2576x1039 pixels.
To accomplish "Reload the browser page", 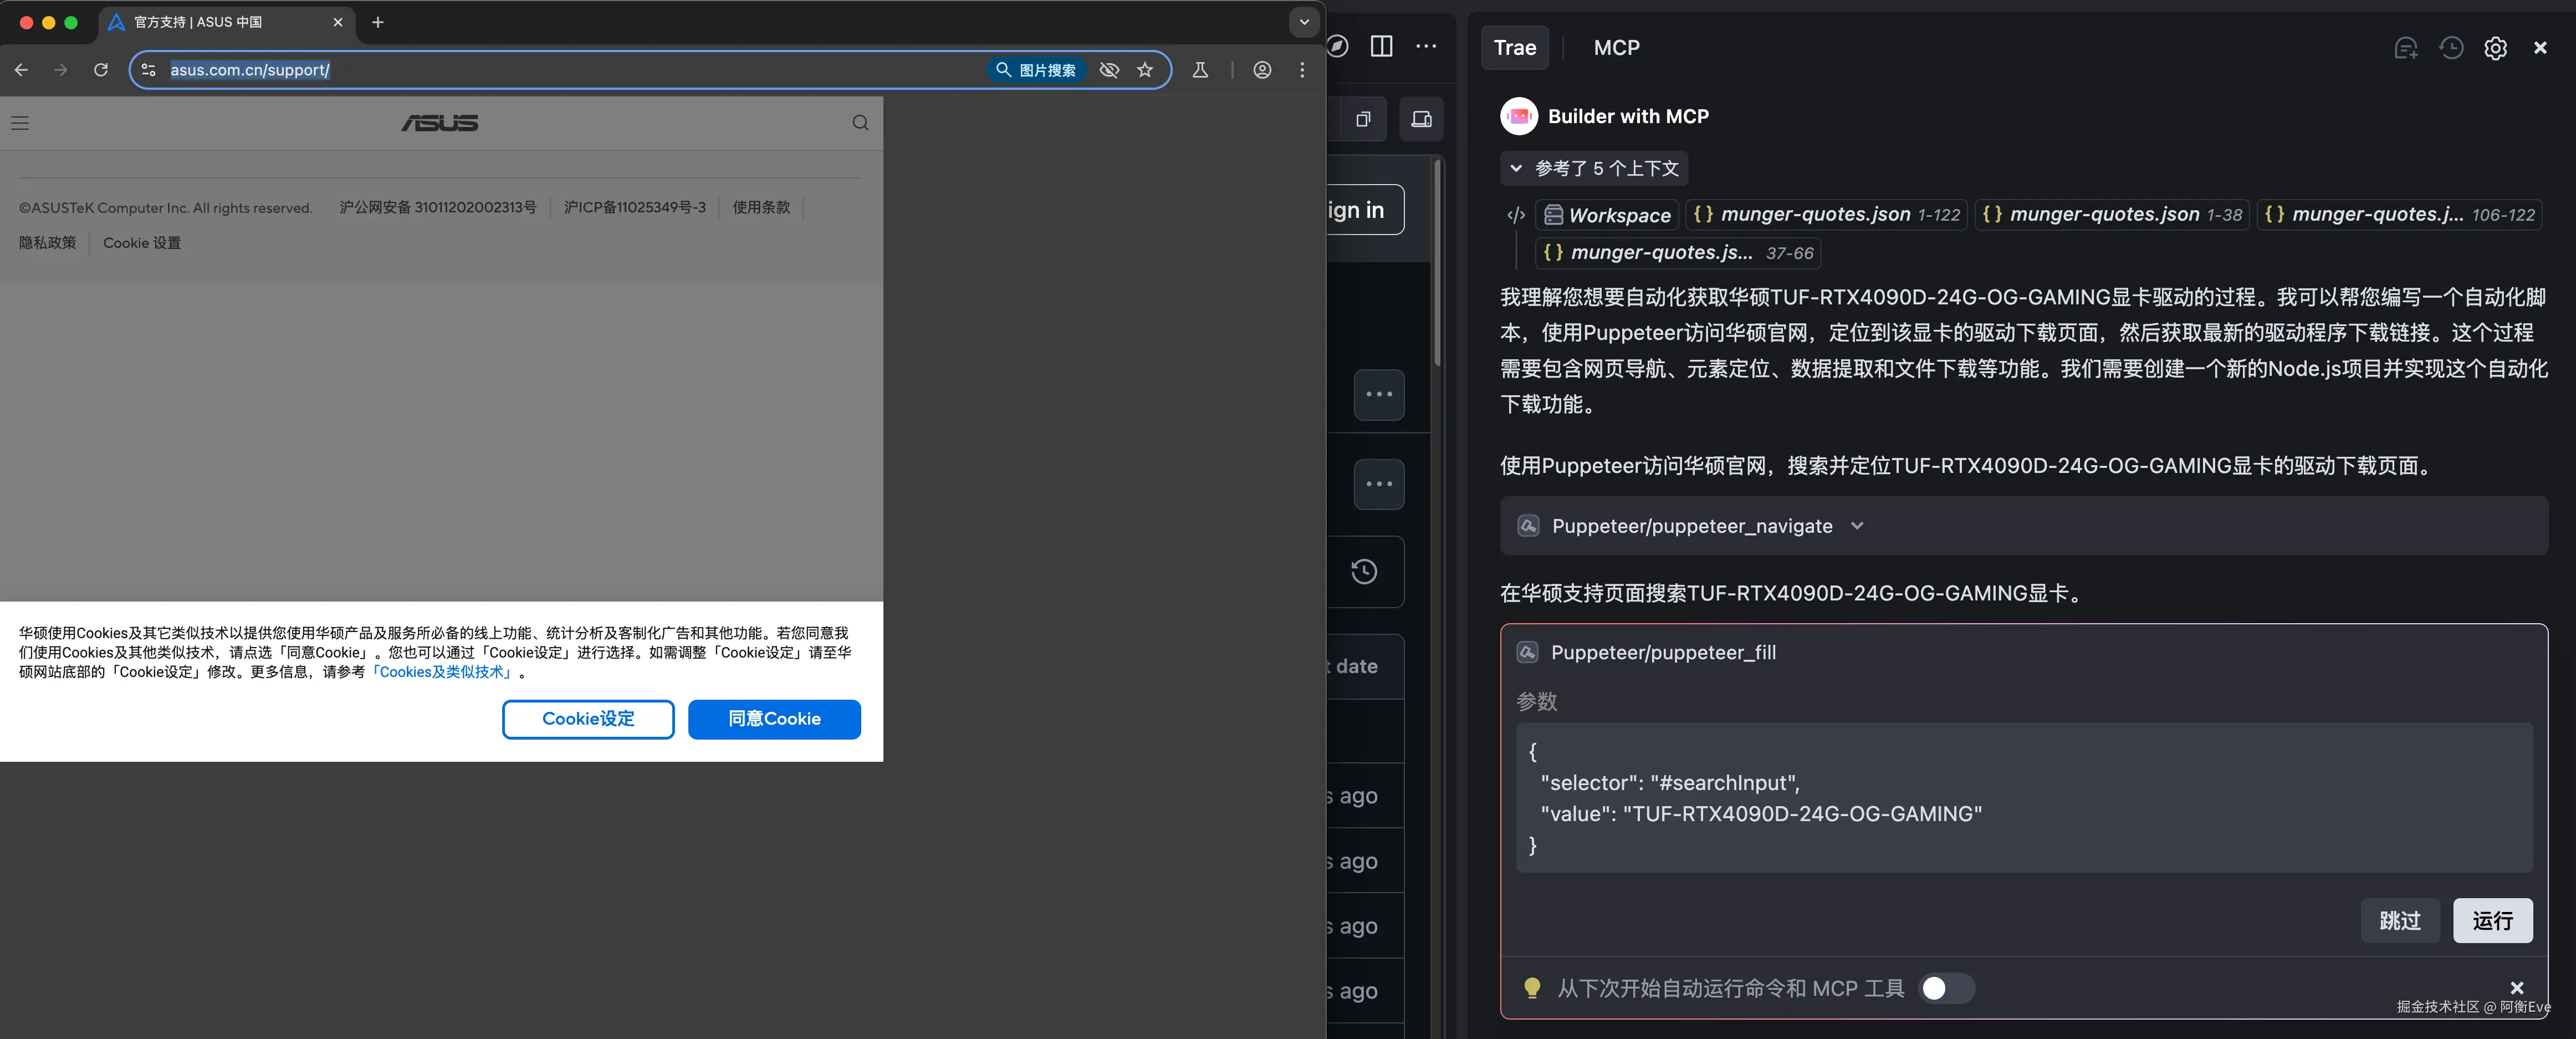I will point(101,70).
